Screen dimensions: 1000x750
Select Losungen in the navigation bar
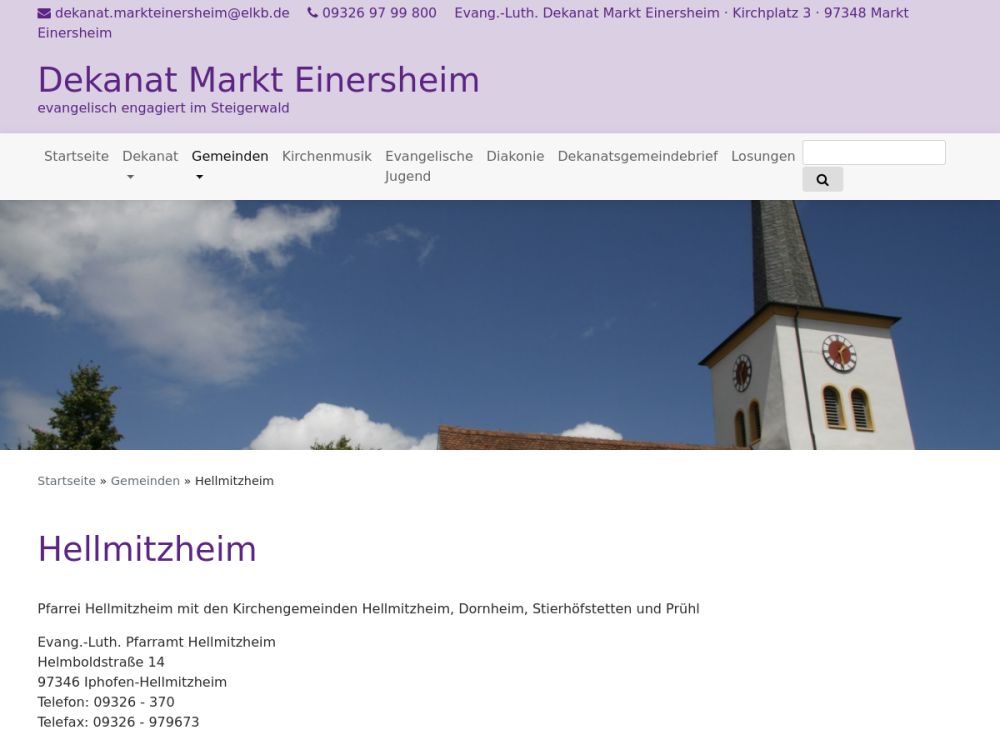[762, 156]
